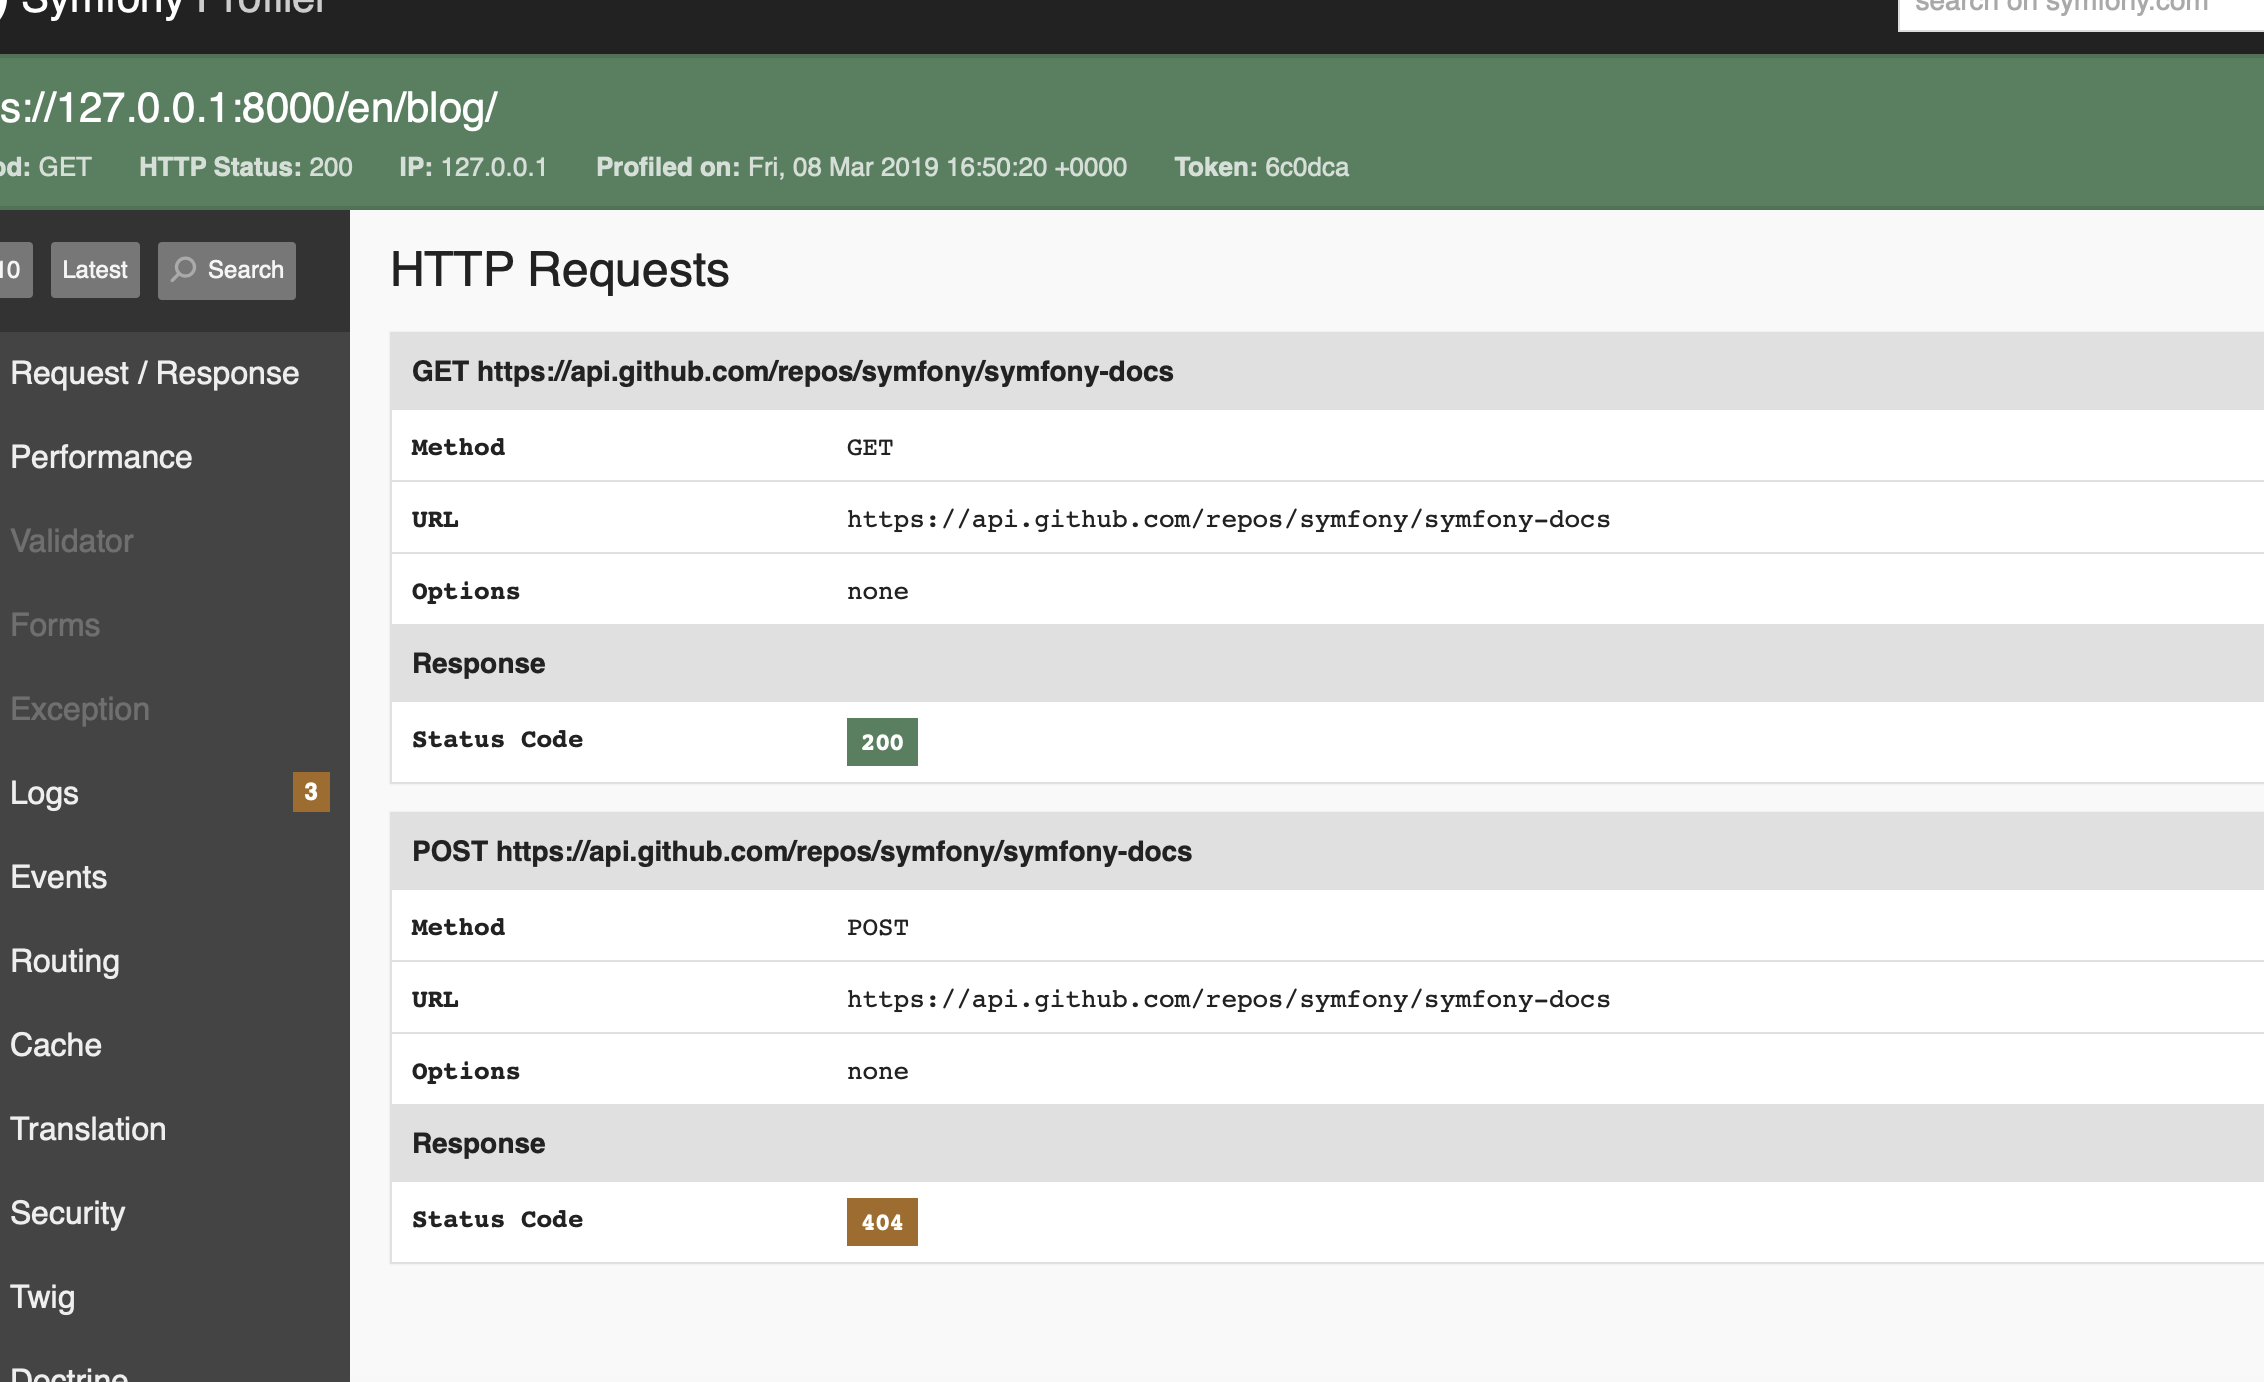The image size is (2264, 1382).
Task: Open the Latest profile button
Action: point(95,270)
